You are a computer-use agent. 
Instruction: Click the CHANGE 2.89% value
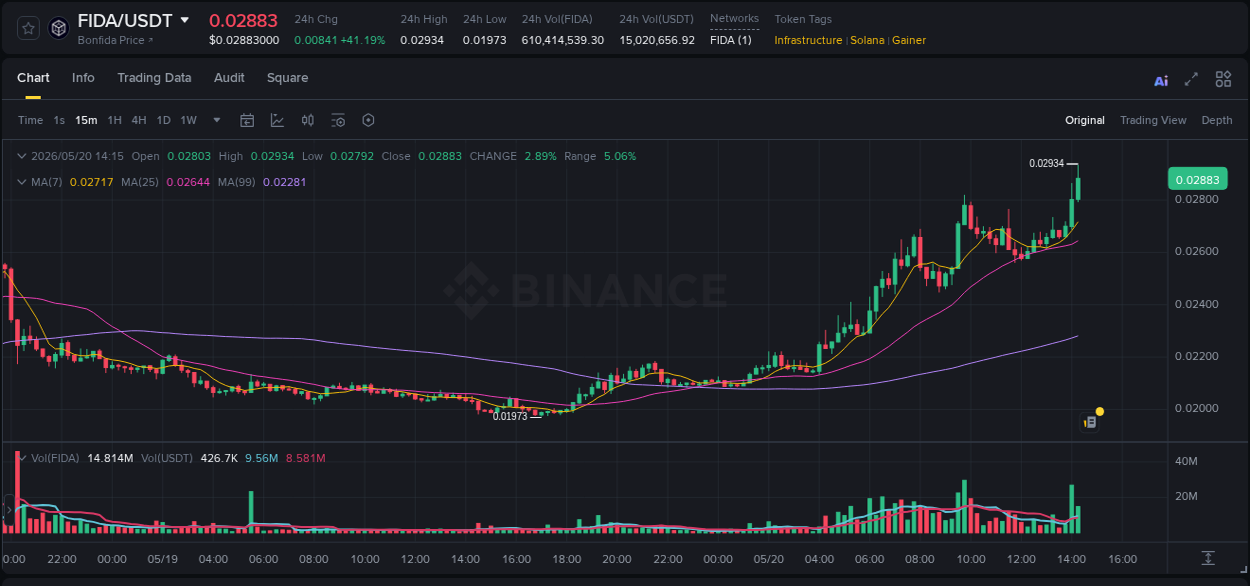pos(540,156)
